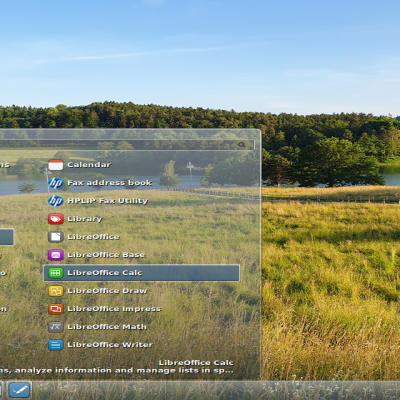Launch the blue LibreOffice Writer icon

56,345
